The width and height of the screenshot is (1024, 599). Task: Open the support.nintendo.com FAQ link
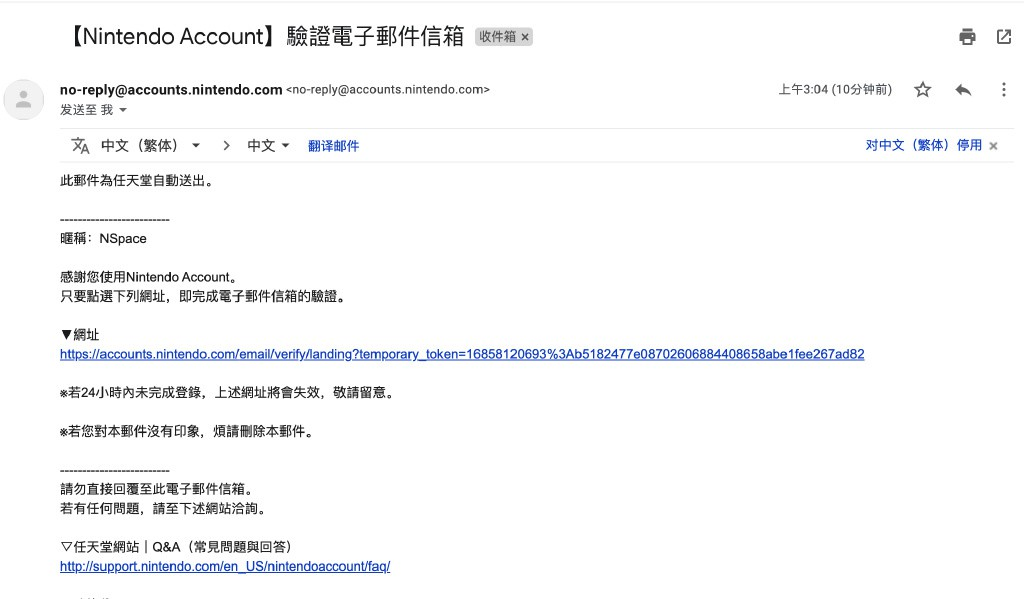click(225, 566)
